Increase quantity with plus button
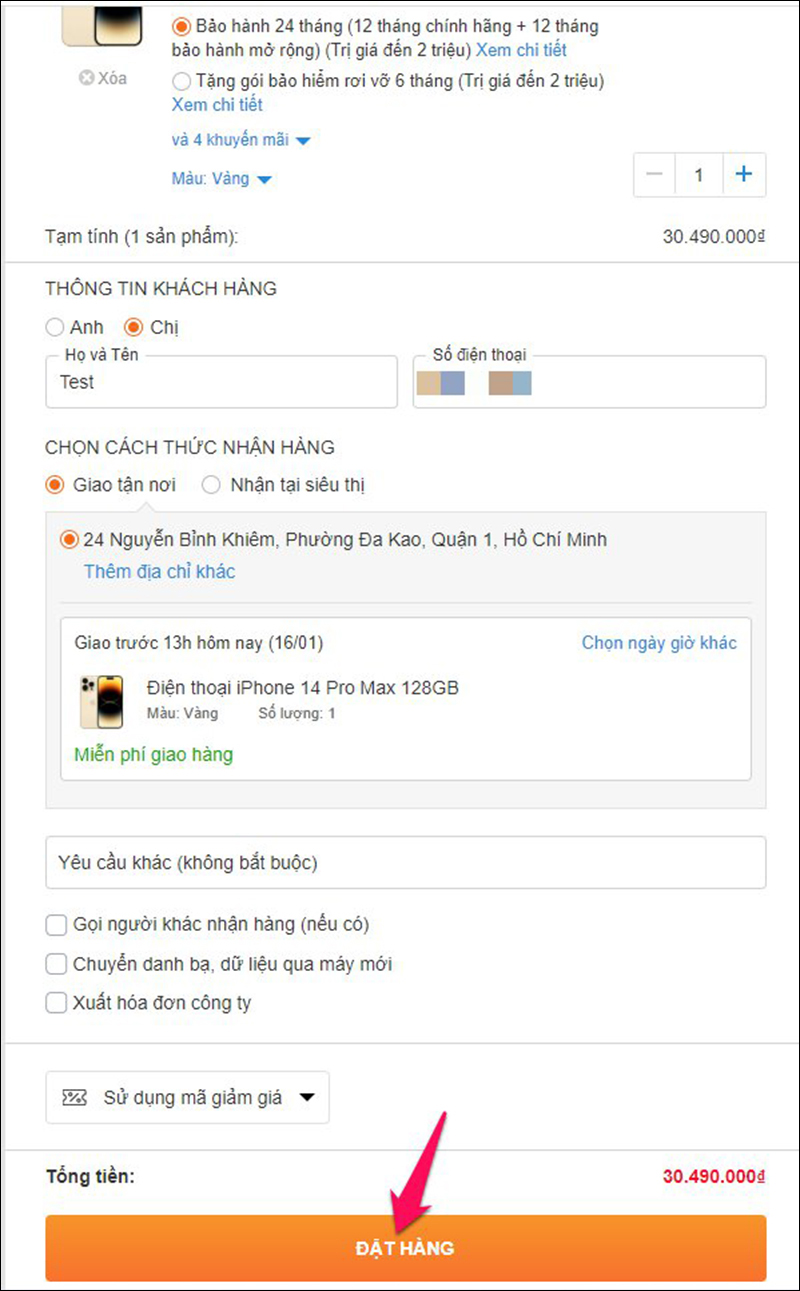 coord(743,174)
